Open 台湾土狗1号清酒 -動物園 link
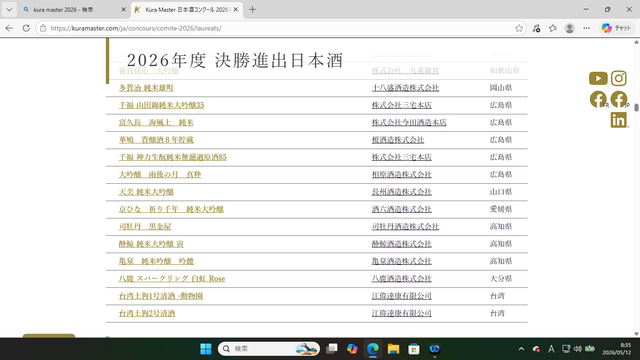This screenshot has height=360, width=640. click(161, 296)
